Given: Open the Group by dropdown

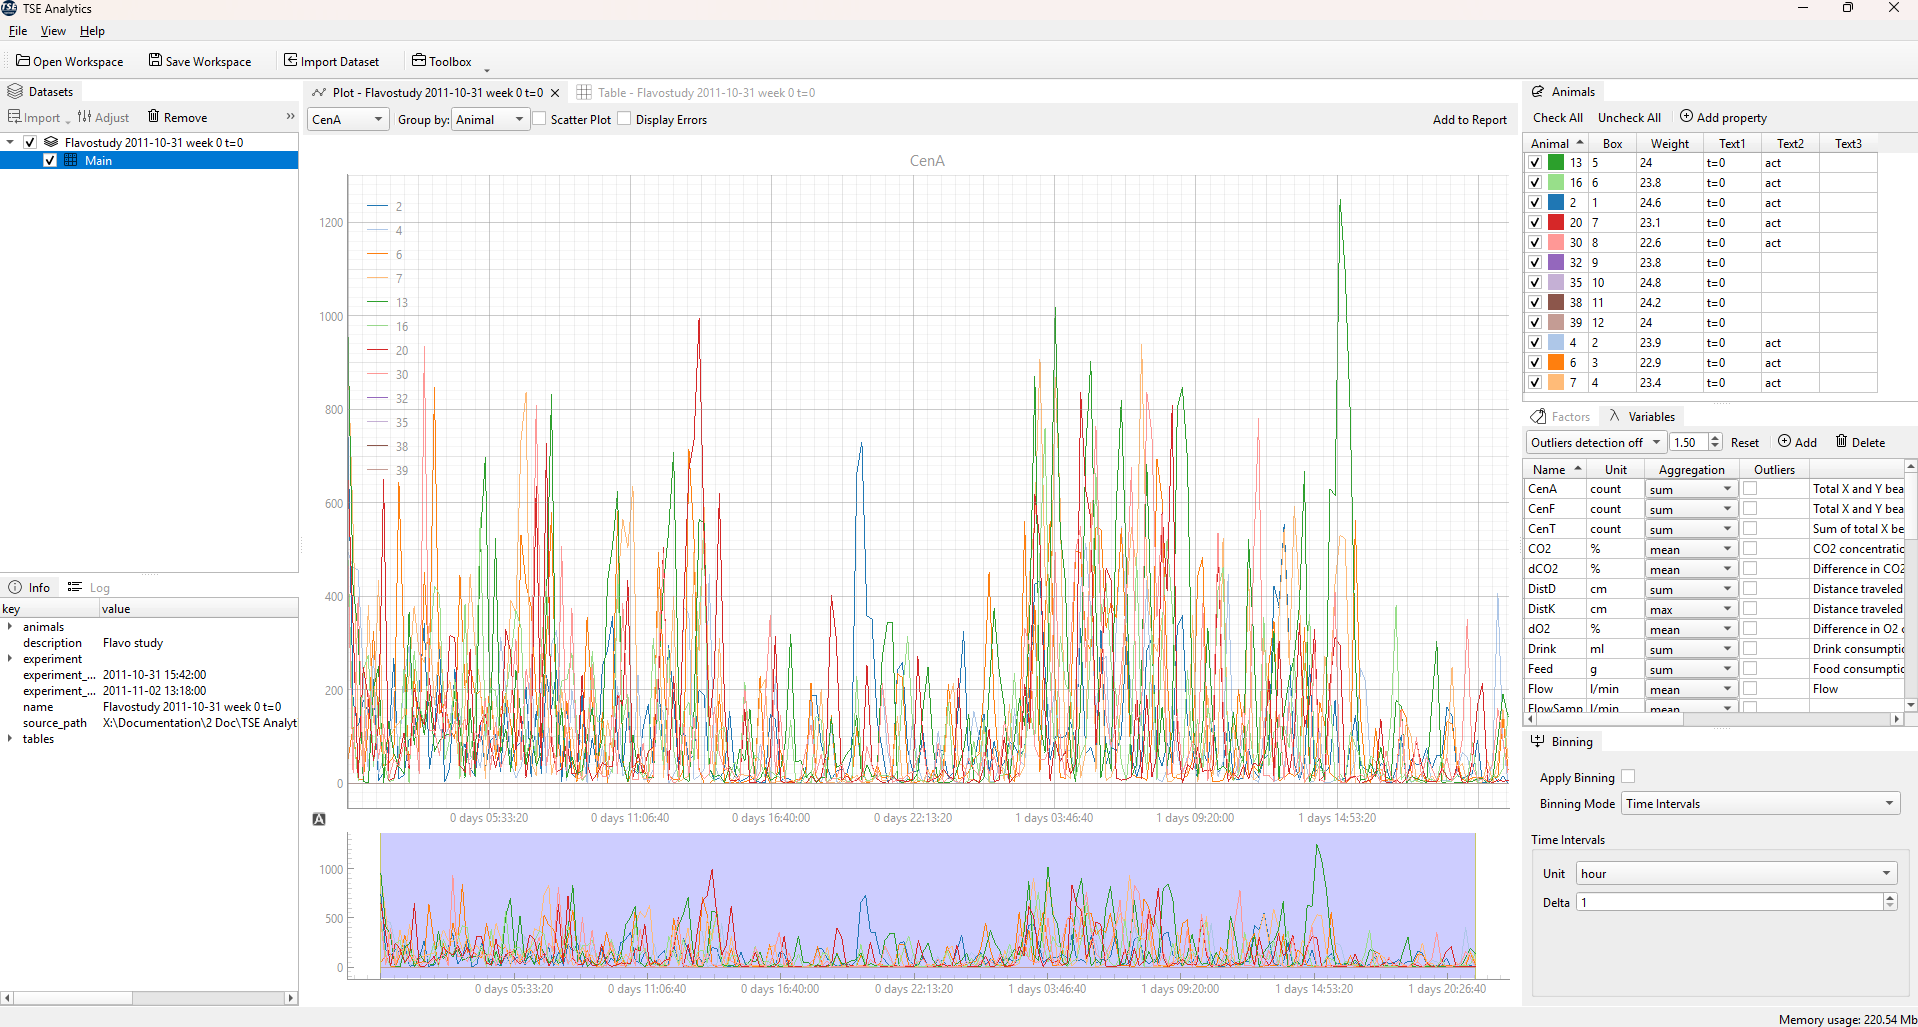Looking at the screenshot, I should click(x=489, y=118).
